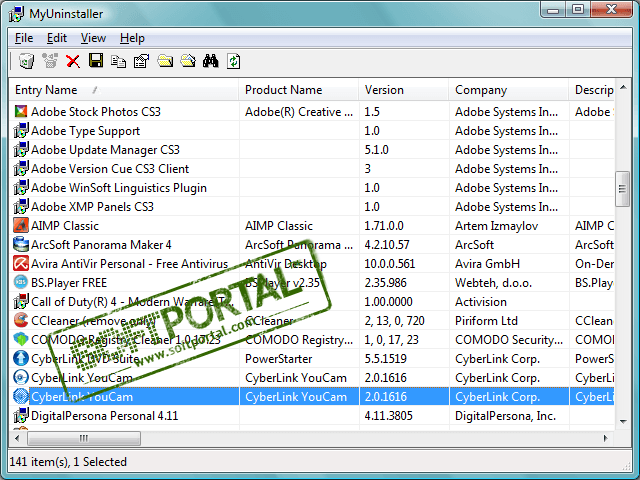
Task: Click the DigitalPersona Personal row icon
Action: coord(21,416)
